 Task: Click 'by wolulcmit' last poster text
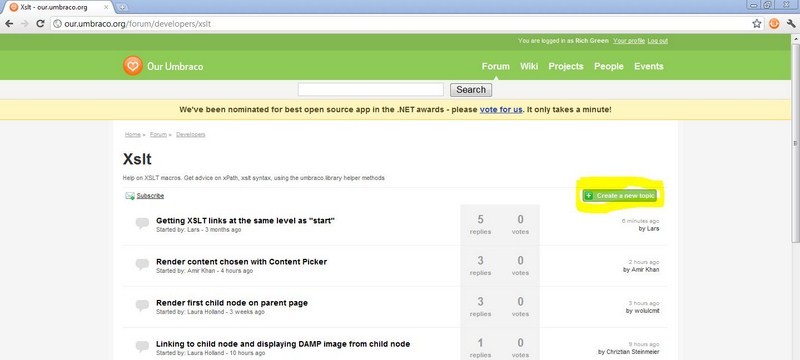pos(643,311)
